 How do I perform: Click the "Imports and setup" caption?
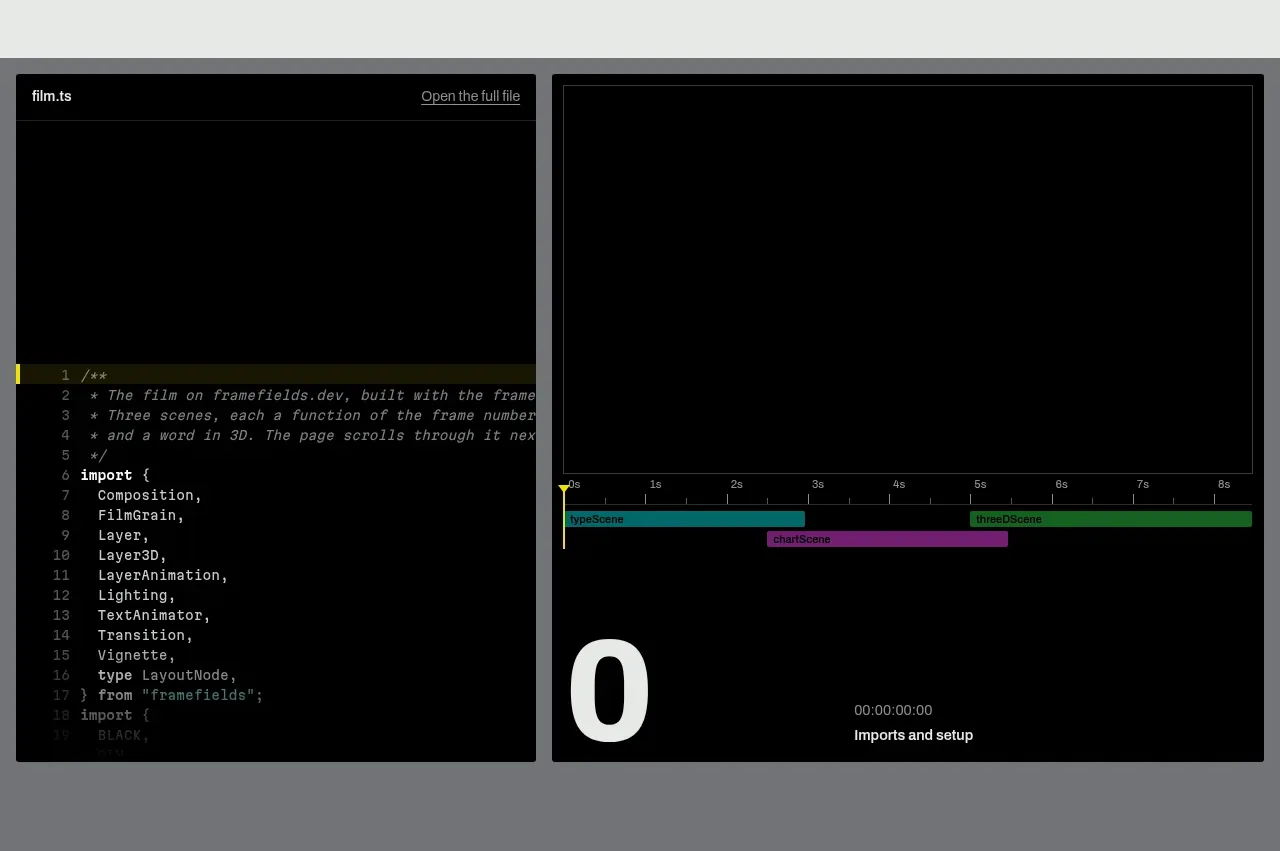point(913,735)
